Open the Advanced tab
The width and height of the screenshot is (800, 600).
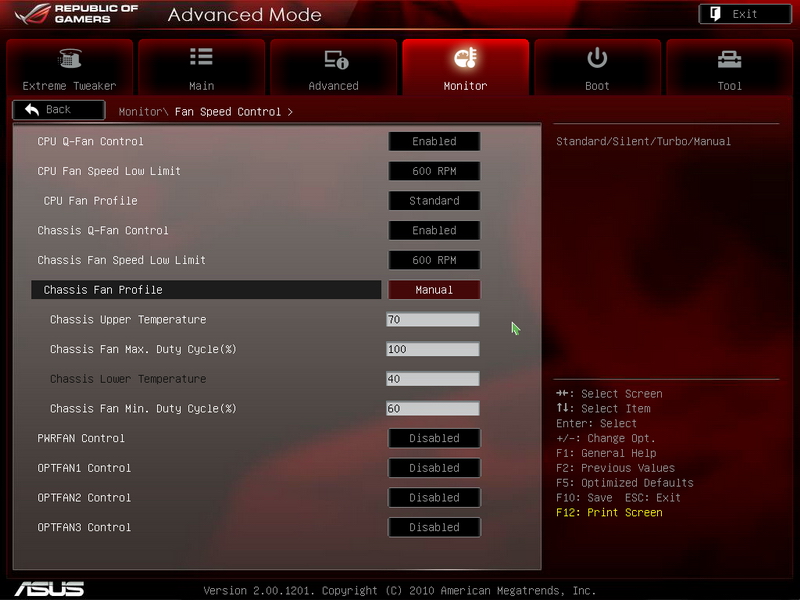[x=334, y=67]
